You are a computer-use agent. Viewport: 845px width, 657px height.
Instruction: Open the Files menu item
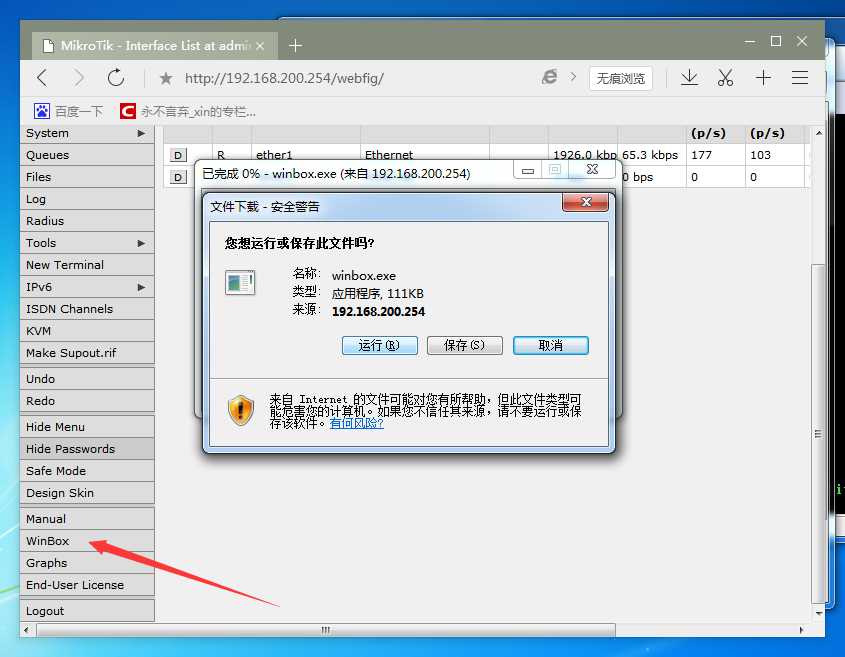pos(87,177)
